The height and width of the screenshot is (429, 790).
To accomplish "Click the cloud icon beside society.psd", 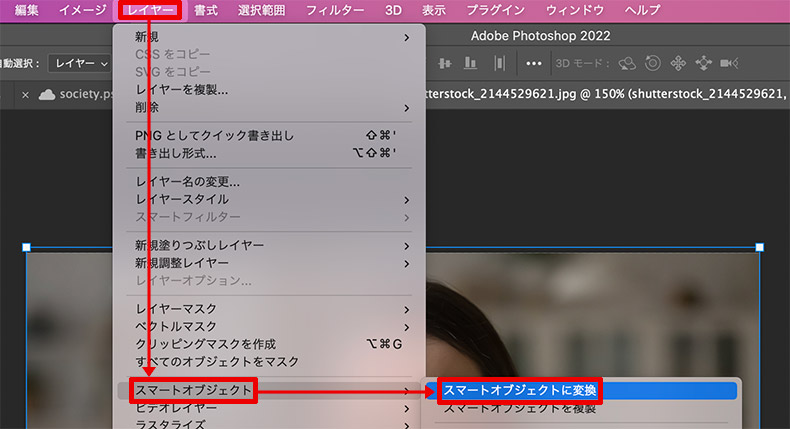I will point(47,94).
